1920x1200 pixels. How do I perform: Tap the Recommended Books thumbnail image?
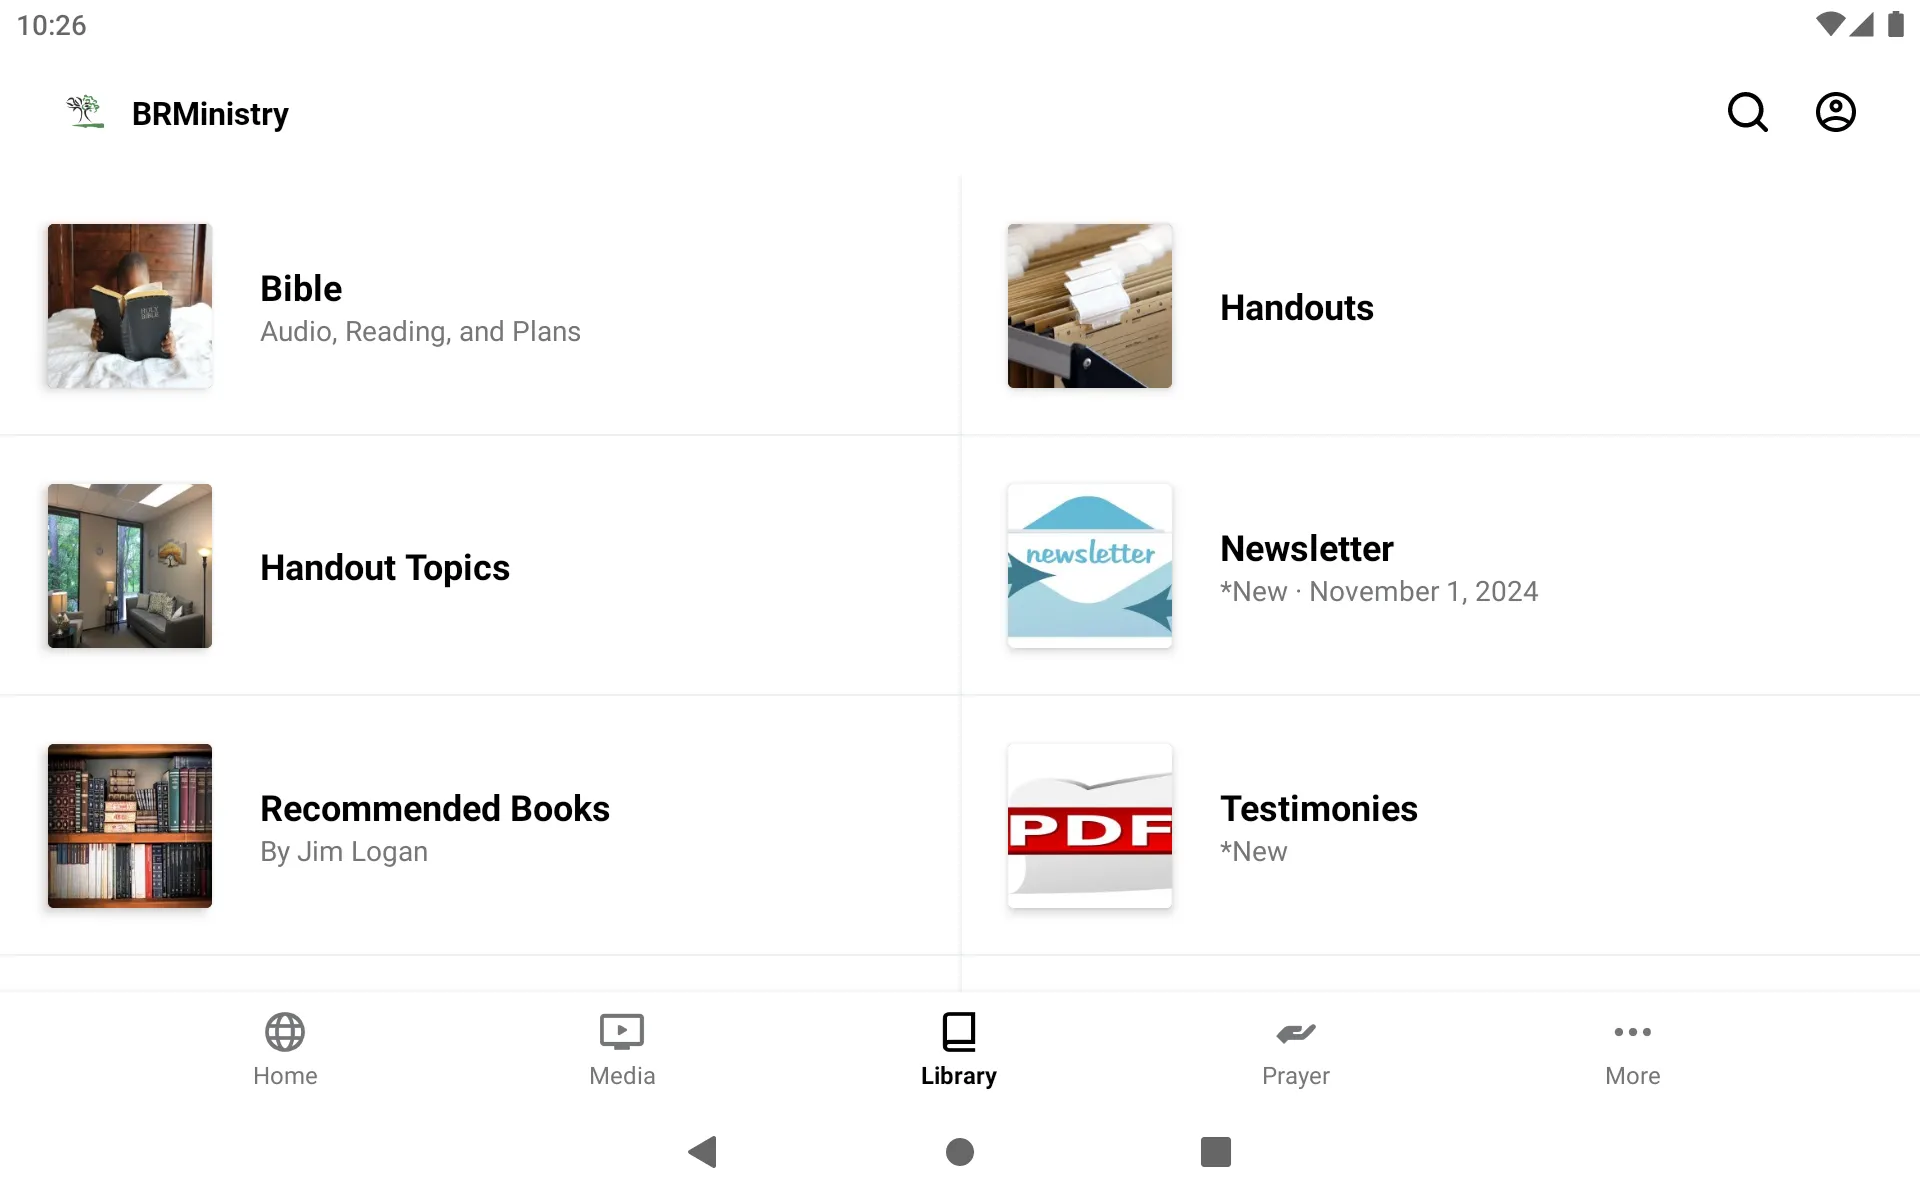pyautogui.click(x=130, y=825)
